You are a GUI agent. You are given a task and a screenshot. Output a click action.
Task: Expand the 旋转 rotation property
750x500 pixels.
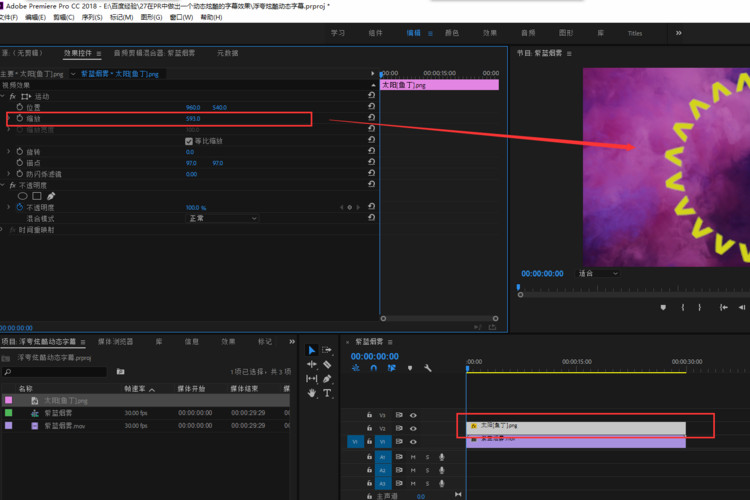[9, 152]
